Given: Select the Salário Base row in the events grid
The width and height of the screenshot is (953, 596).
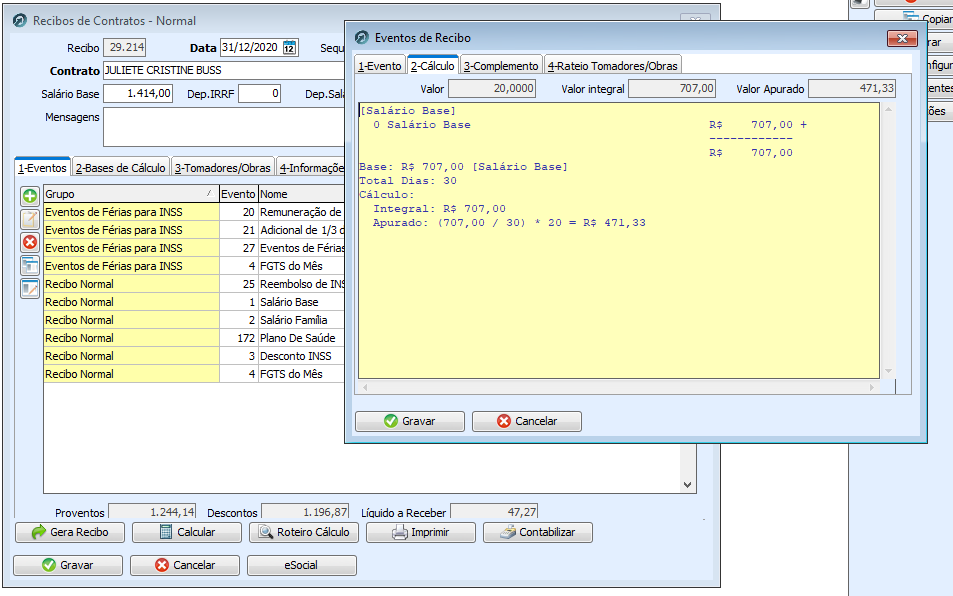Looking at the screenshot, I should click(x=194, y=302).
